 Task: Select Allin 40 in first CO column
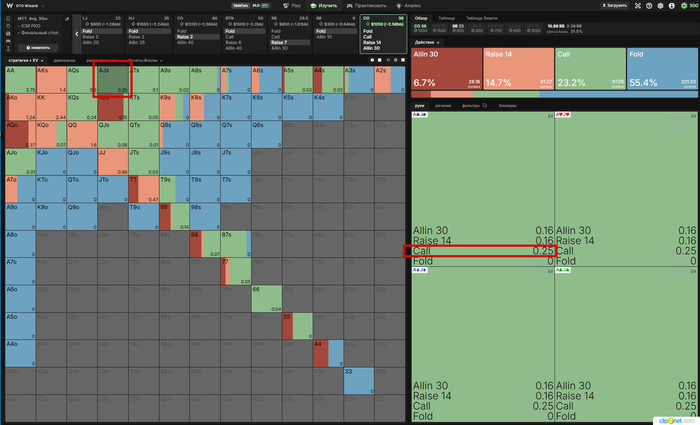[185, 42]
